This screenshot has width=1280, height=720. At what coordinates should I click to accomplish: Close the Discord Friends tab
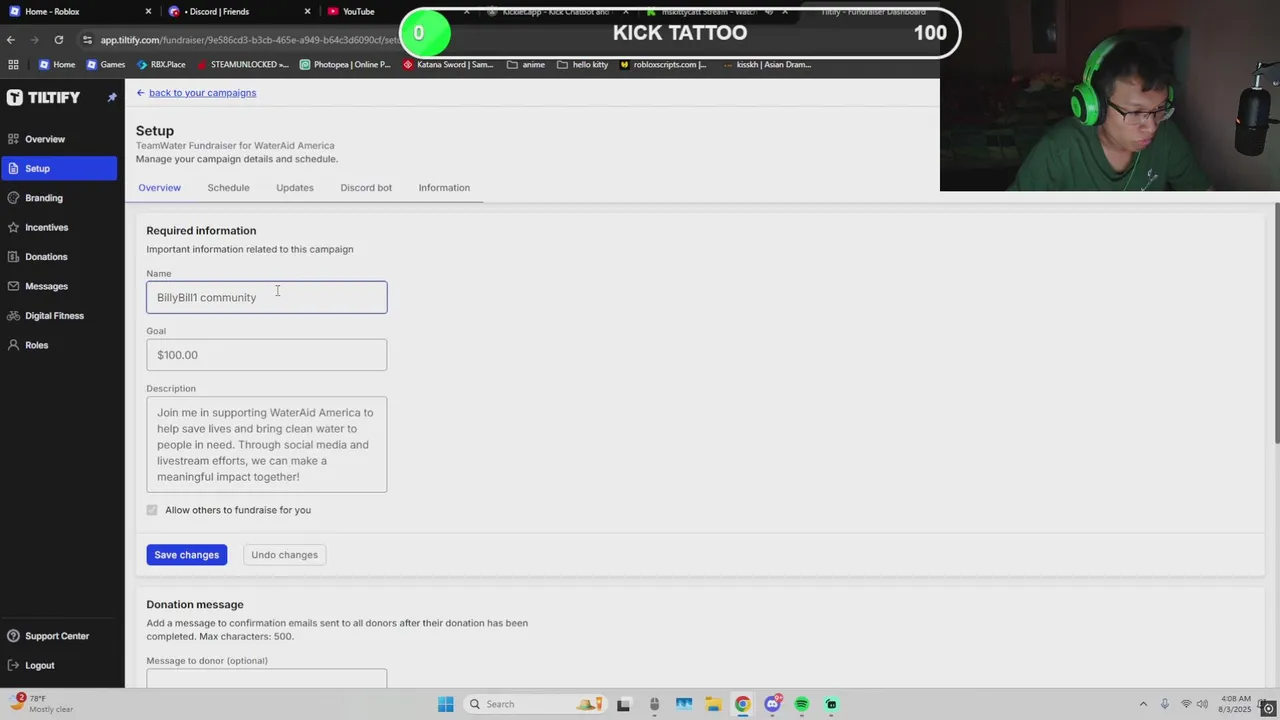tap(309, 12)
